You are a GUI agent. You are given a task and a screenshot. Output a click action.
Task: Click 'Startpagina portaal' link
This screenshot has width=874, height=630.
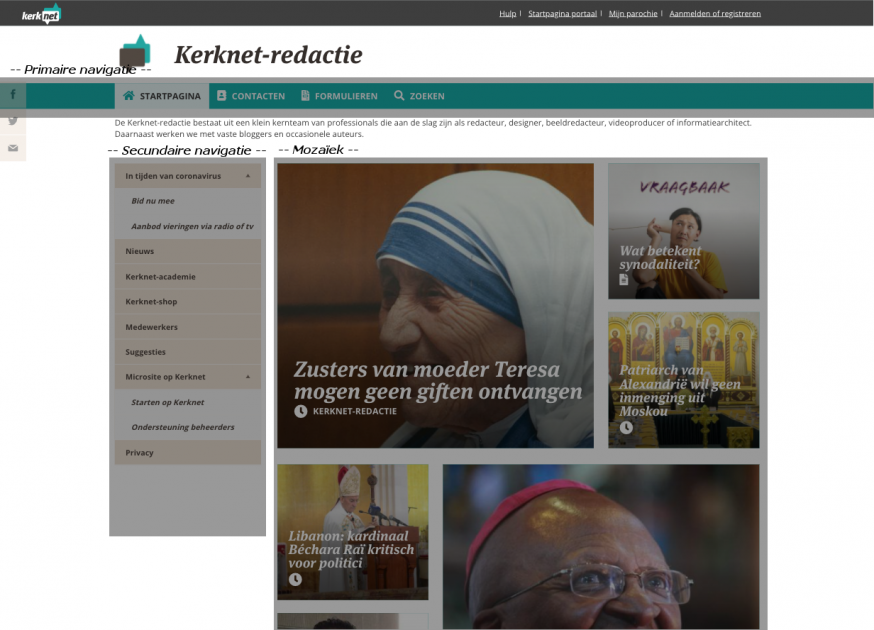pos(562,13)
